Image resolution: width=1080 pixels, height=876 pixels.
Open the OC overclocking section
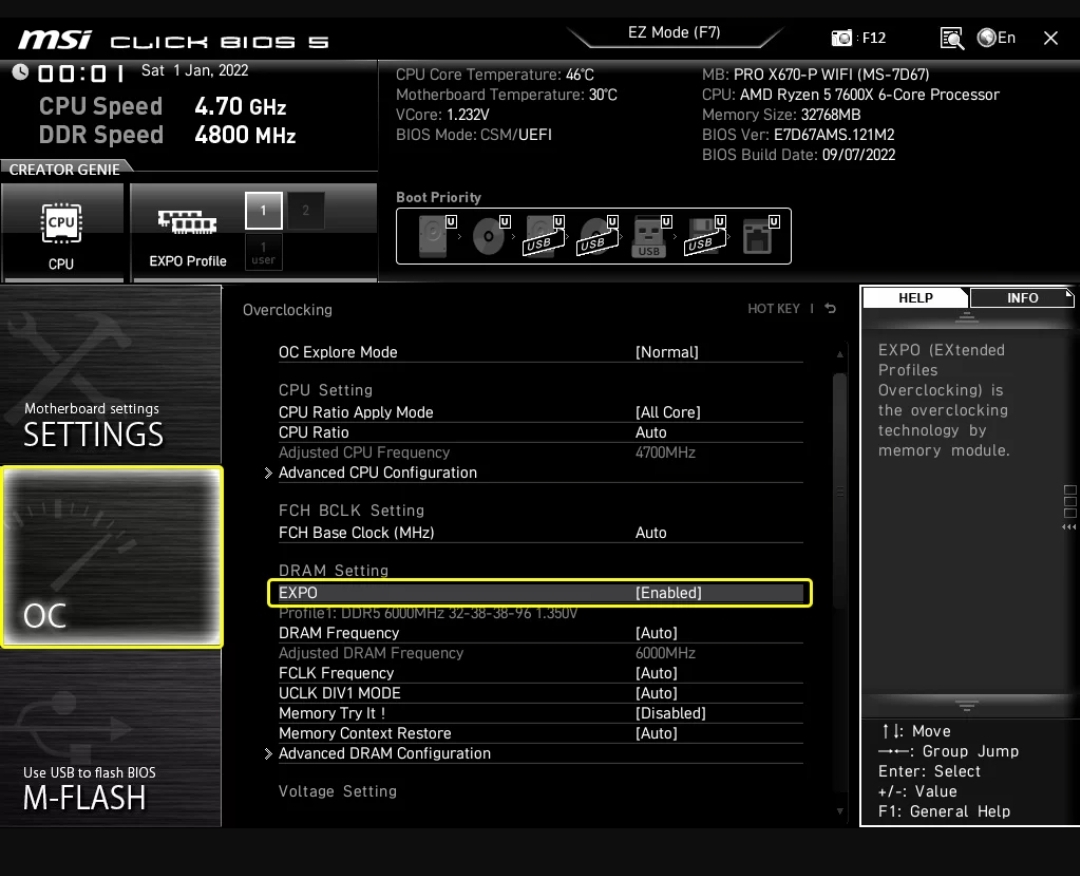(x=112, y=556)
